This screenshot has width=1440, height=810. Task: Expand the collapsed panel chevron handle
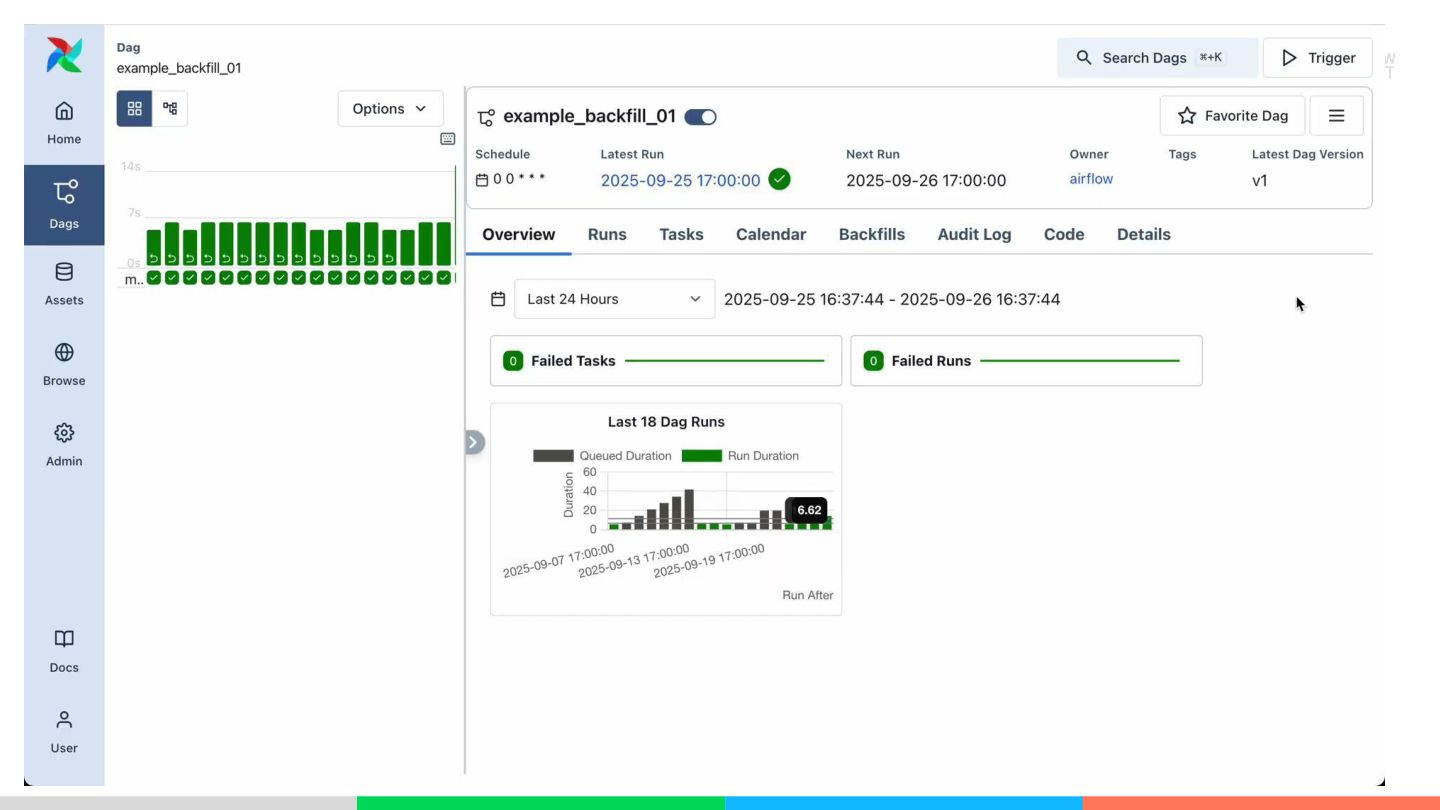[474, 442]
